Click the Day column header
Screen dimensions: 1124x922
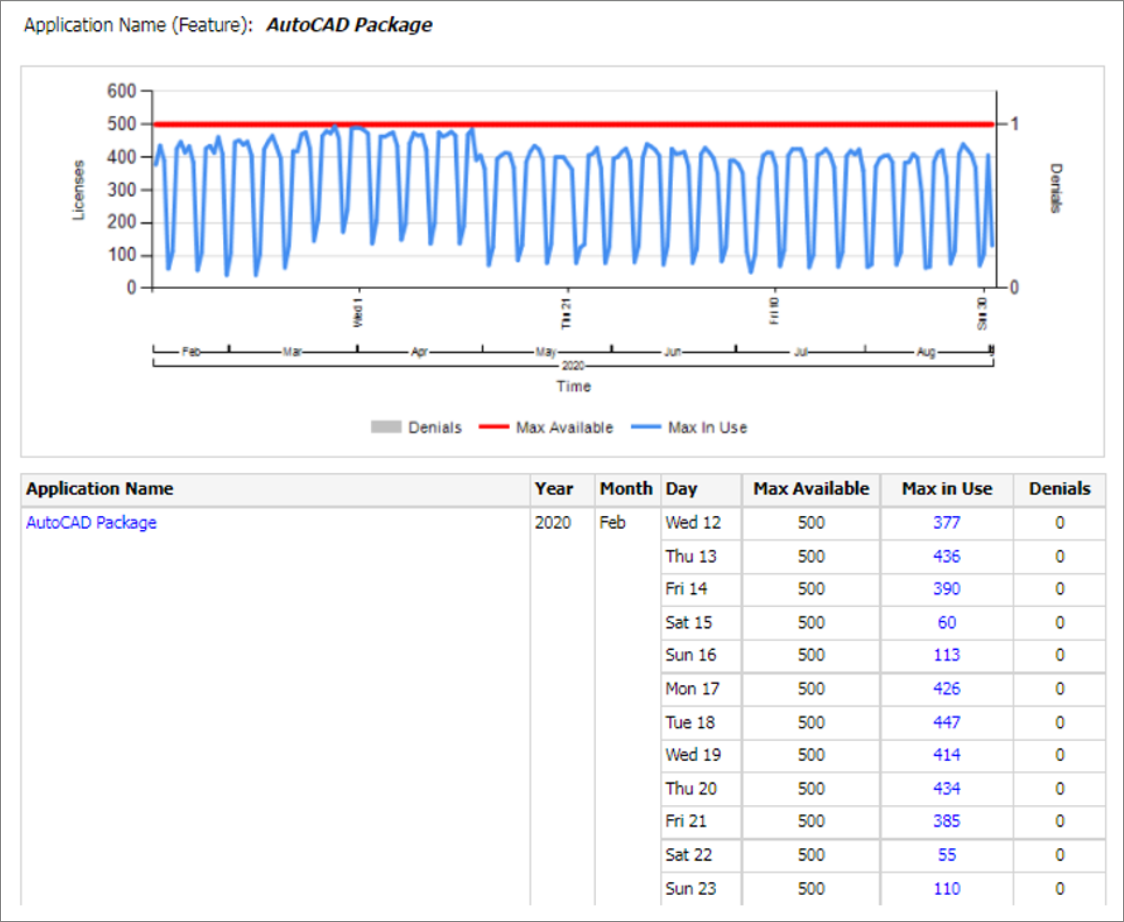(681, 489)
